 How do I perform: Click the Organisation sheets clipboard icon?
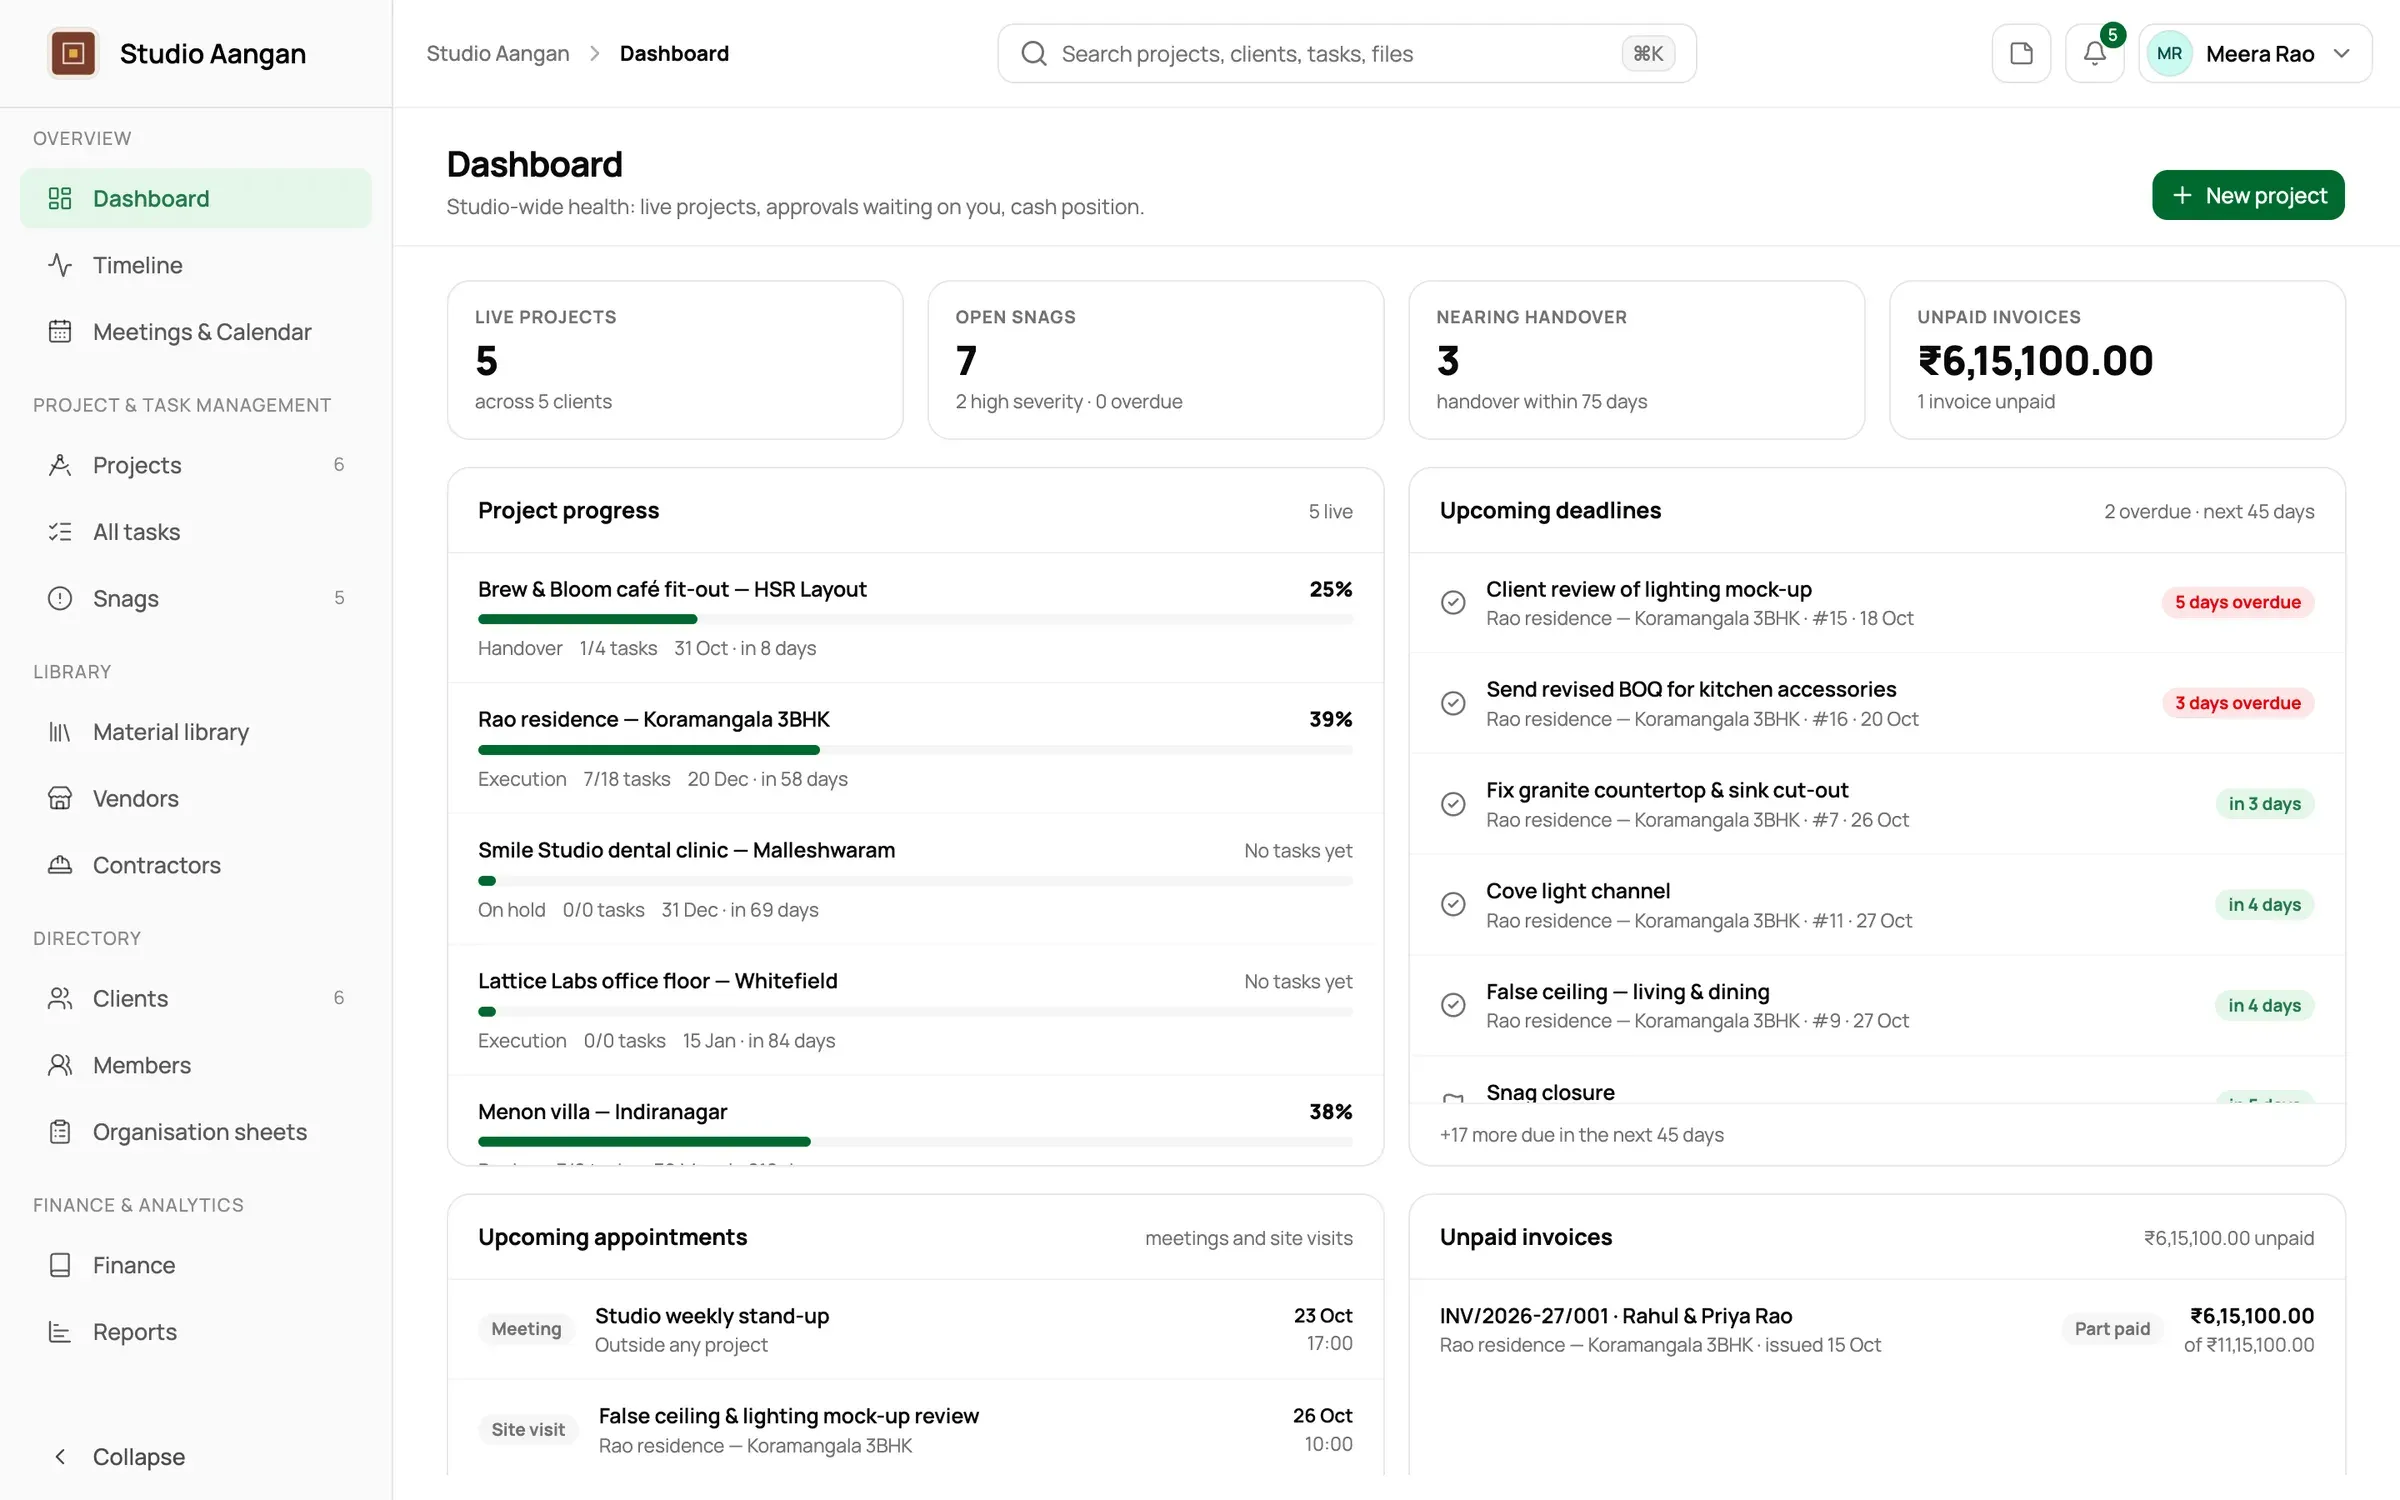tap(60, 1132)
